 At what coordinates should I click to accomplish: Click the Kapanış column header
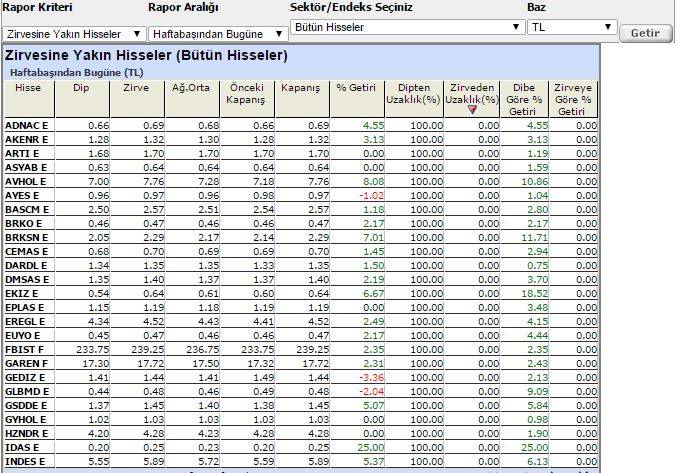301,88
